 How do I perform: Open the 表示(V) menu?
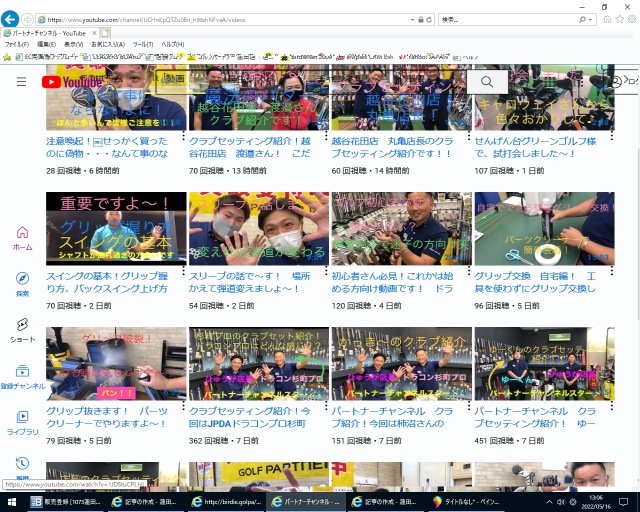73,44
